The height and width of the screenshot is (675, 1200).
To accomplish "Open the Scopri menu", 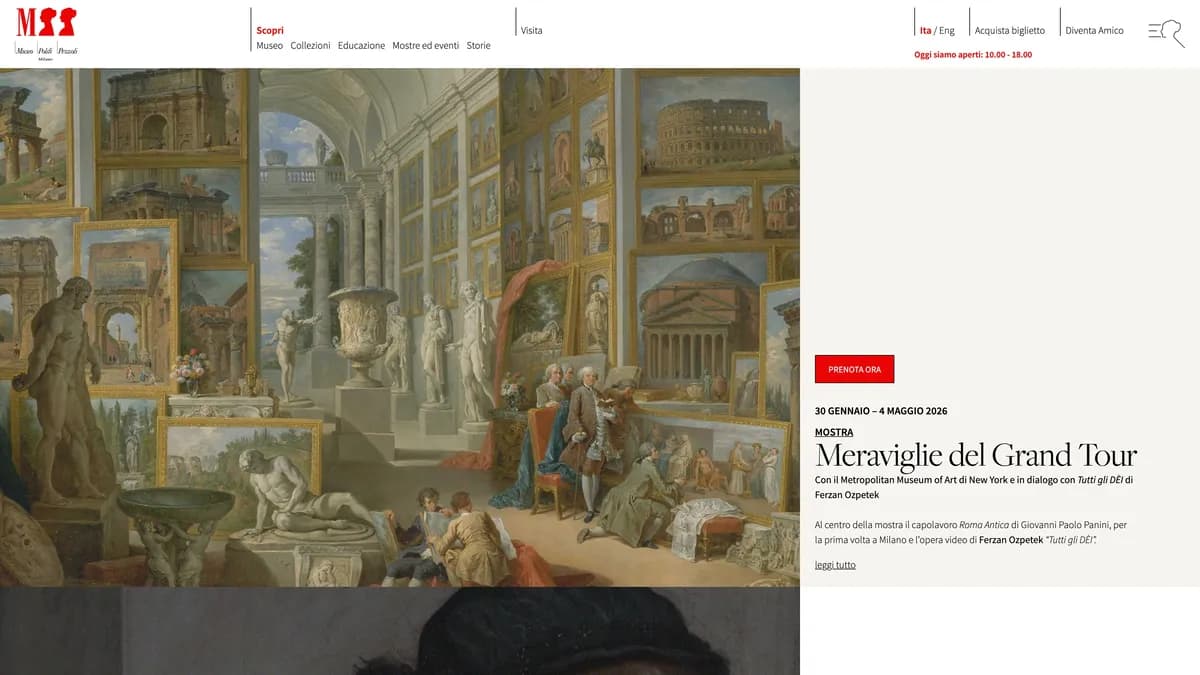I will (270, 30).
